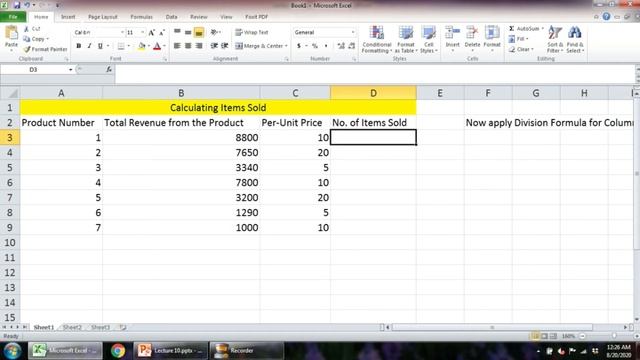Image resolution: width=640 pixels, height=360 pixels.
Task: Open Conditional Formatting menu
Action: (377, 39)
